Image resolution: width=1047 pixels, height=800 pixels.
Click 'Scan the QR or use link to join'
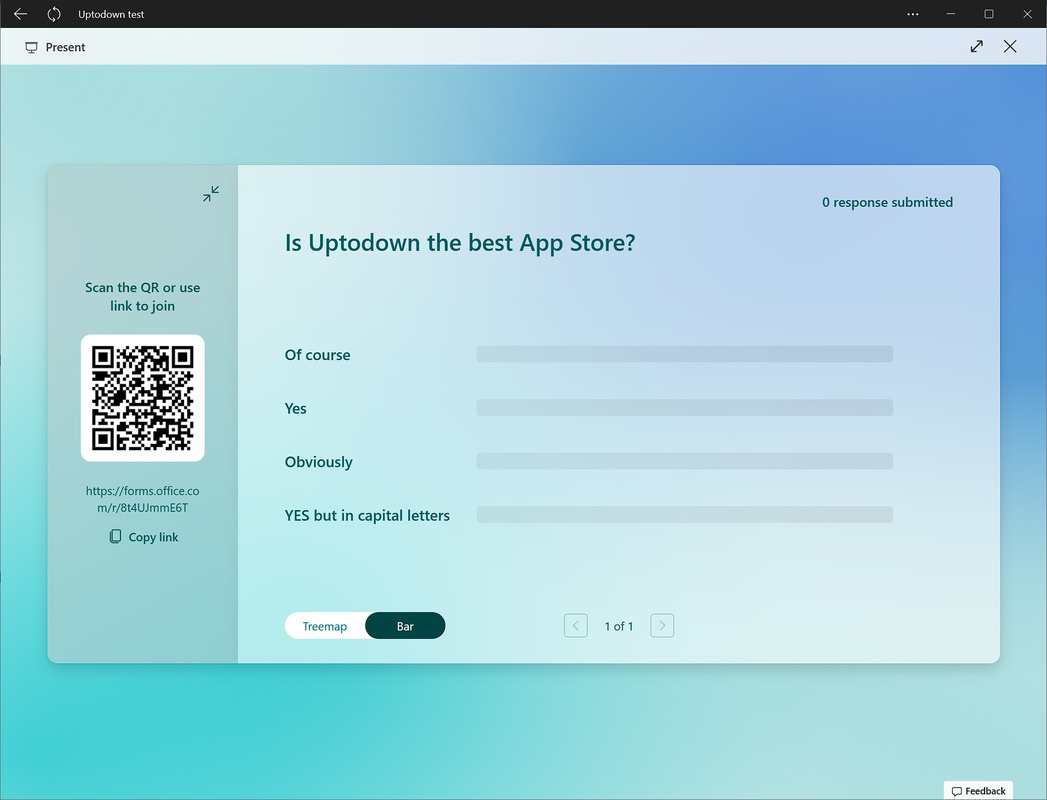pos(142,296)
